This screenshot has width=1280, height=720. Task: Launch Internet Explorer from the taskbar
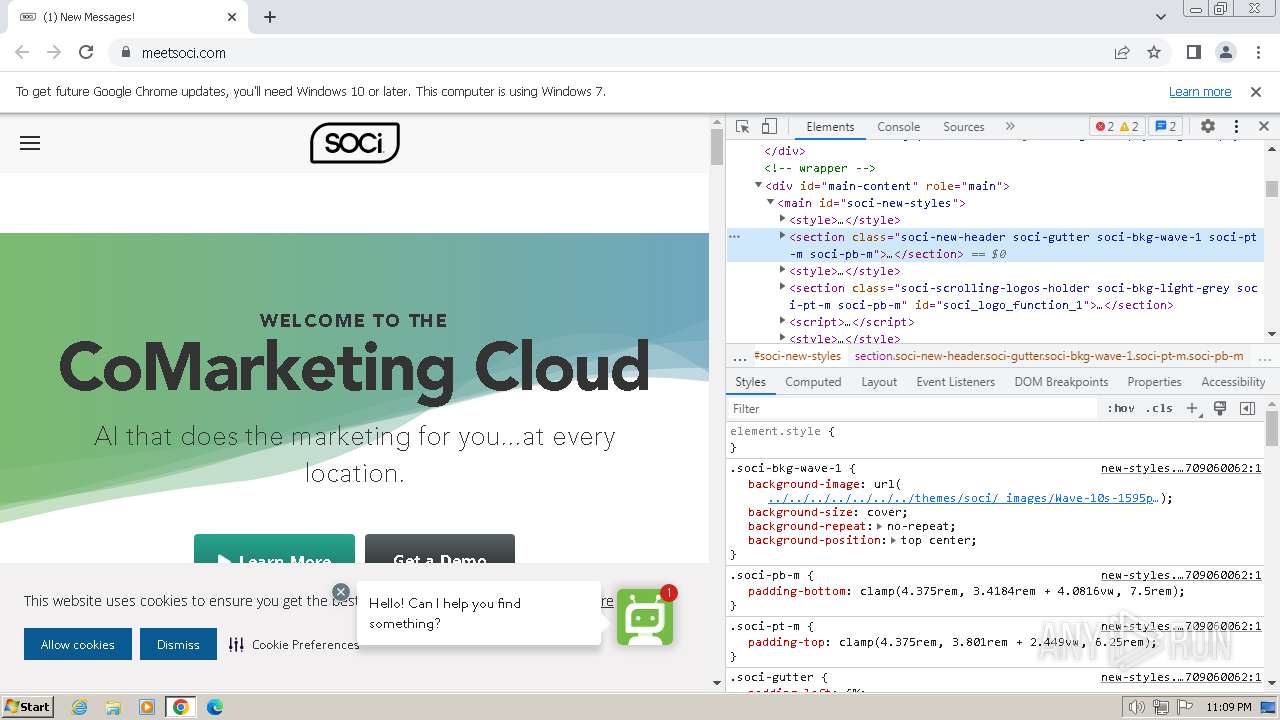pyautogui.click(x=79, y=707)
